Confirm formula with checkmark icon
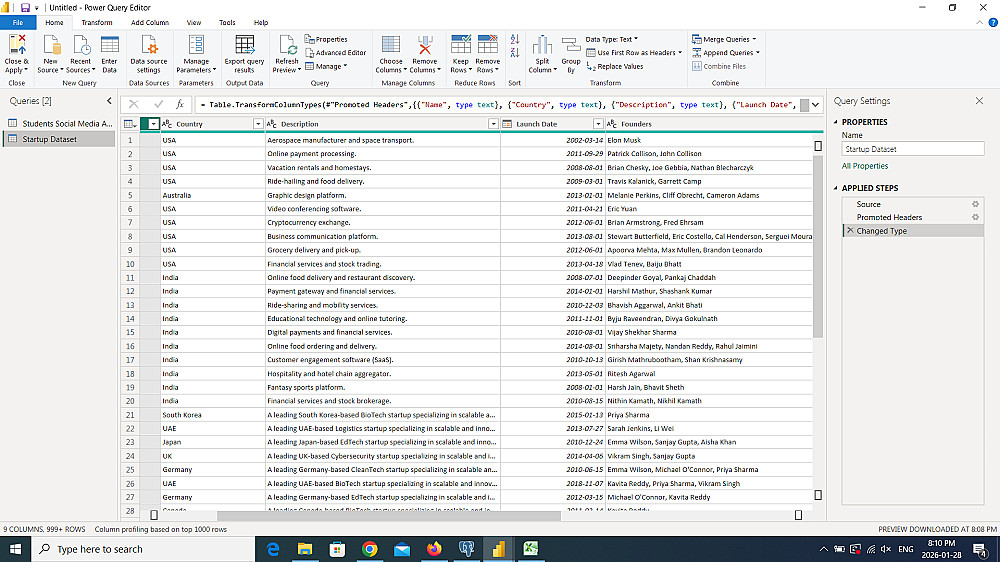The image size is (1000, 562). 158,104
